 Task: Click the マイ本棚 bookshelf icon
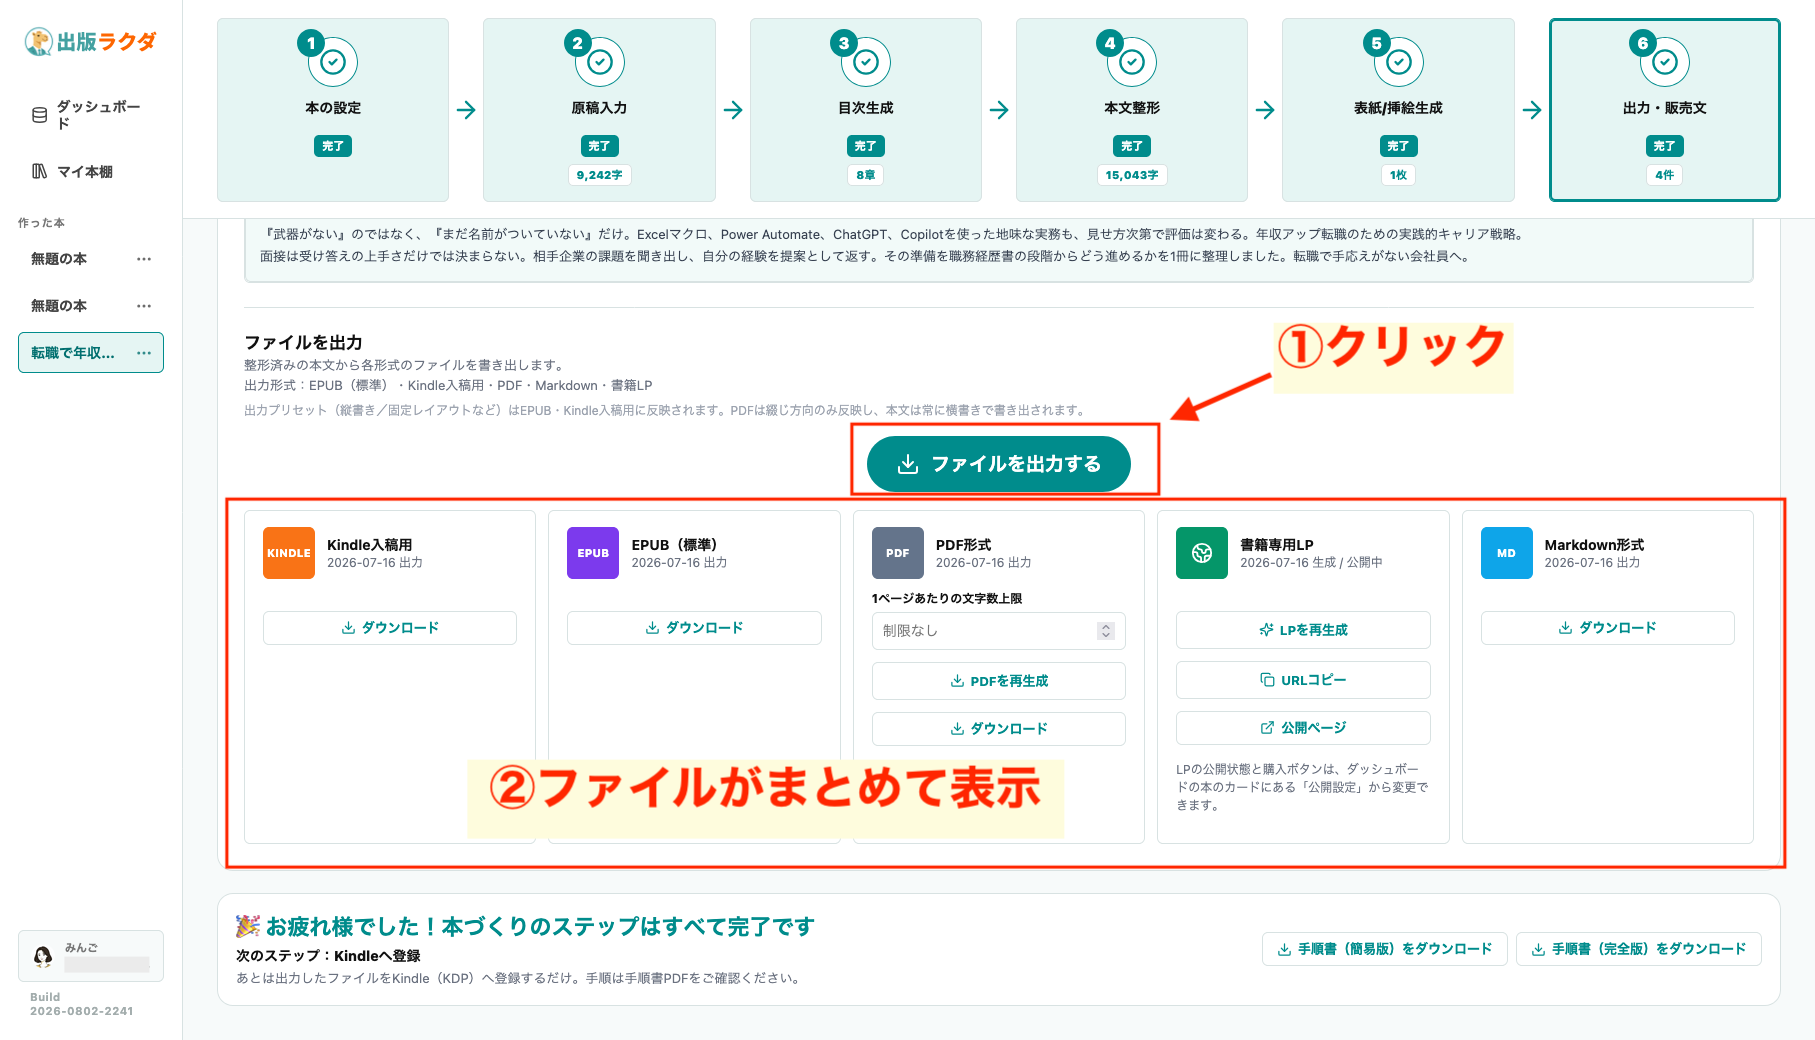coord(40,171)
